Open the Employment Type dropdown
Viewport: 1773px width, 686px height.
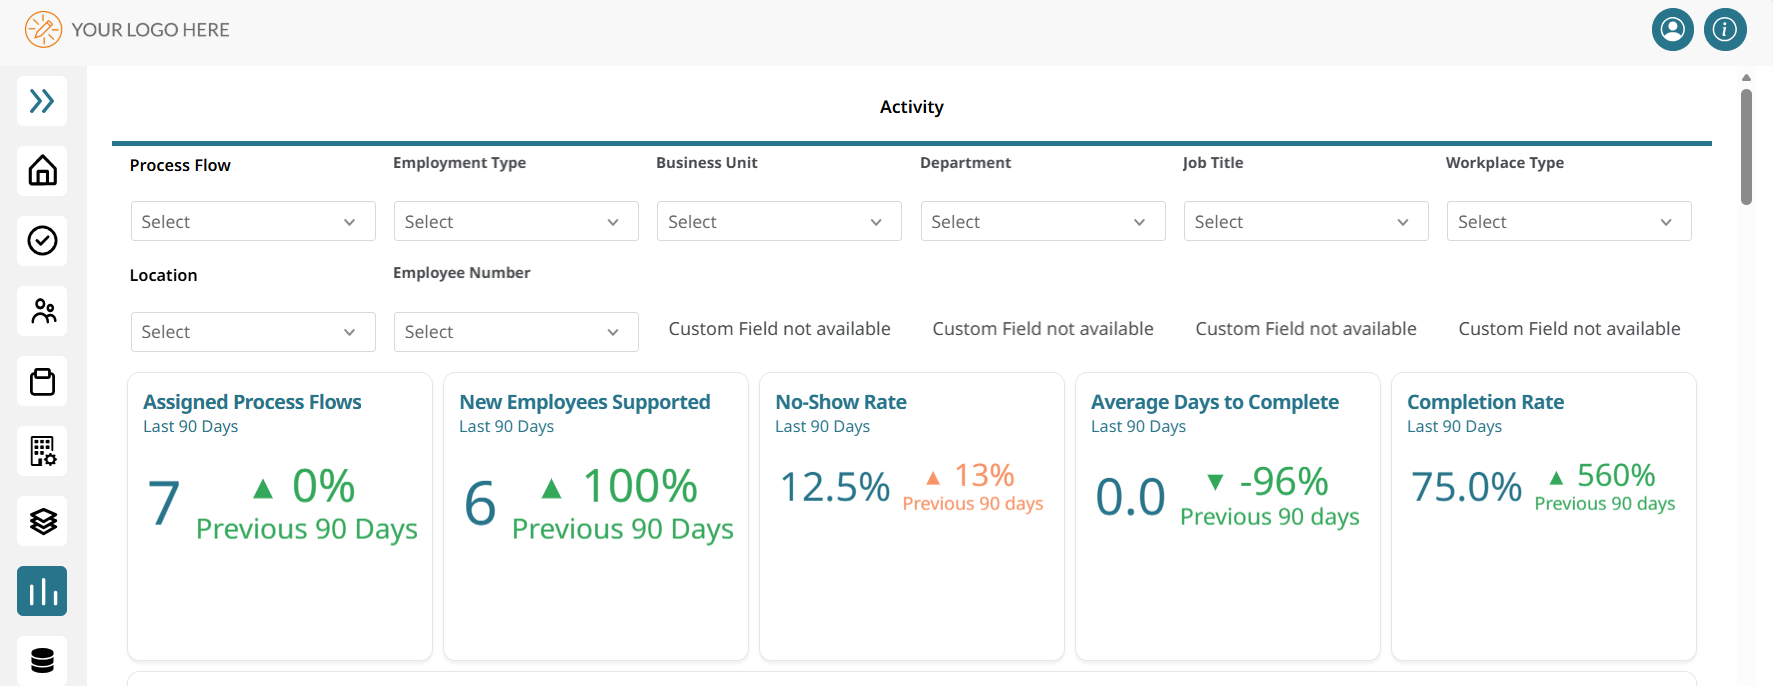click(x=516, y=221)
